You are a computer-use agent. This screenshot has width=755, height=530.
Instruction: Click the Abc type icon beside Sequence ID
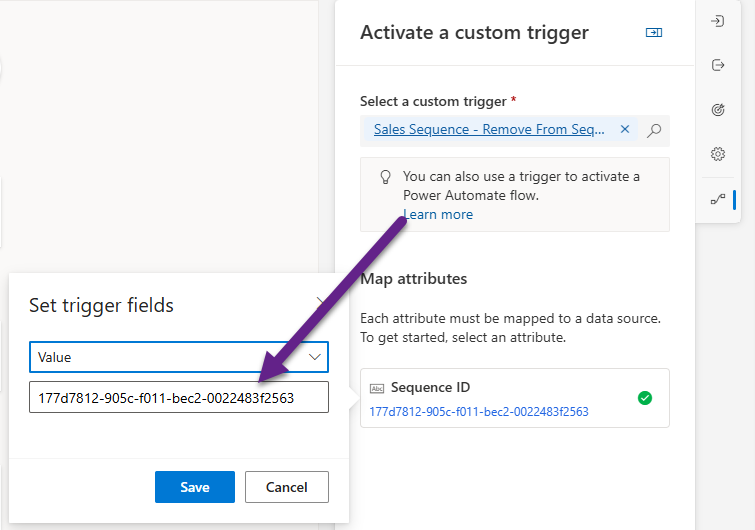pos(377,388)
